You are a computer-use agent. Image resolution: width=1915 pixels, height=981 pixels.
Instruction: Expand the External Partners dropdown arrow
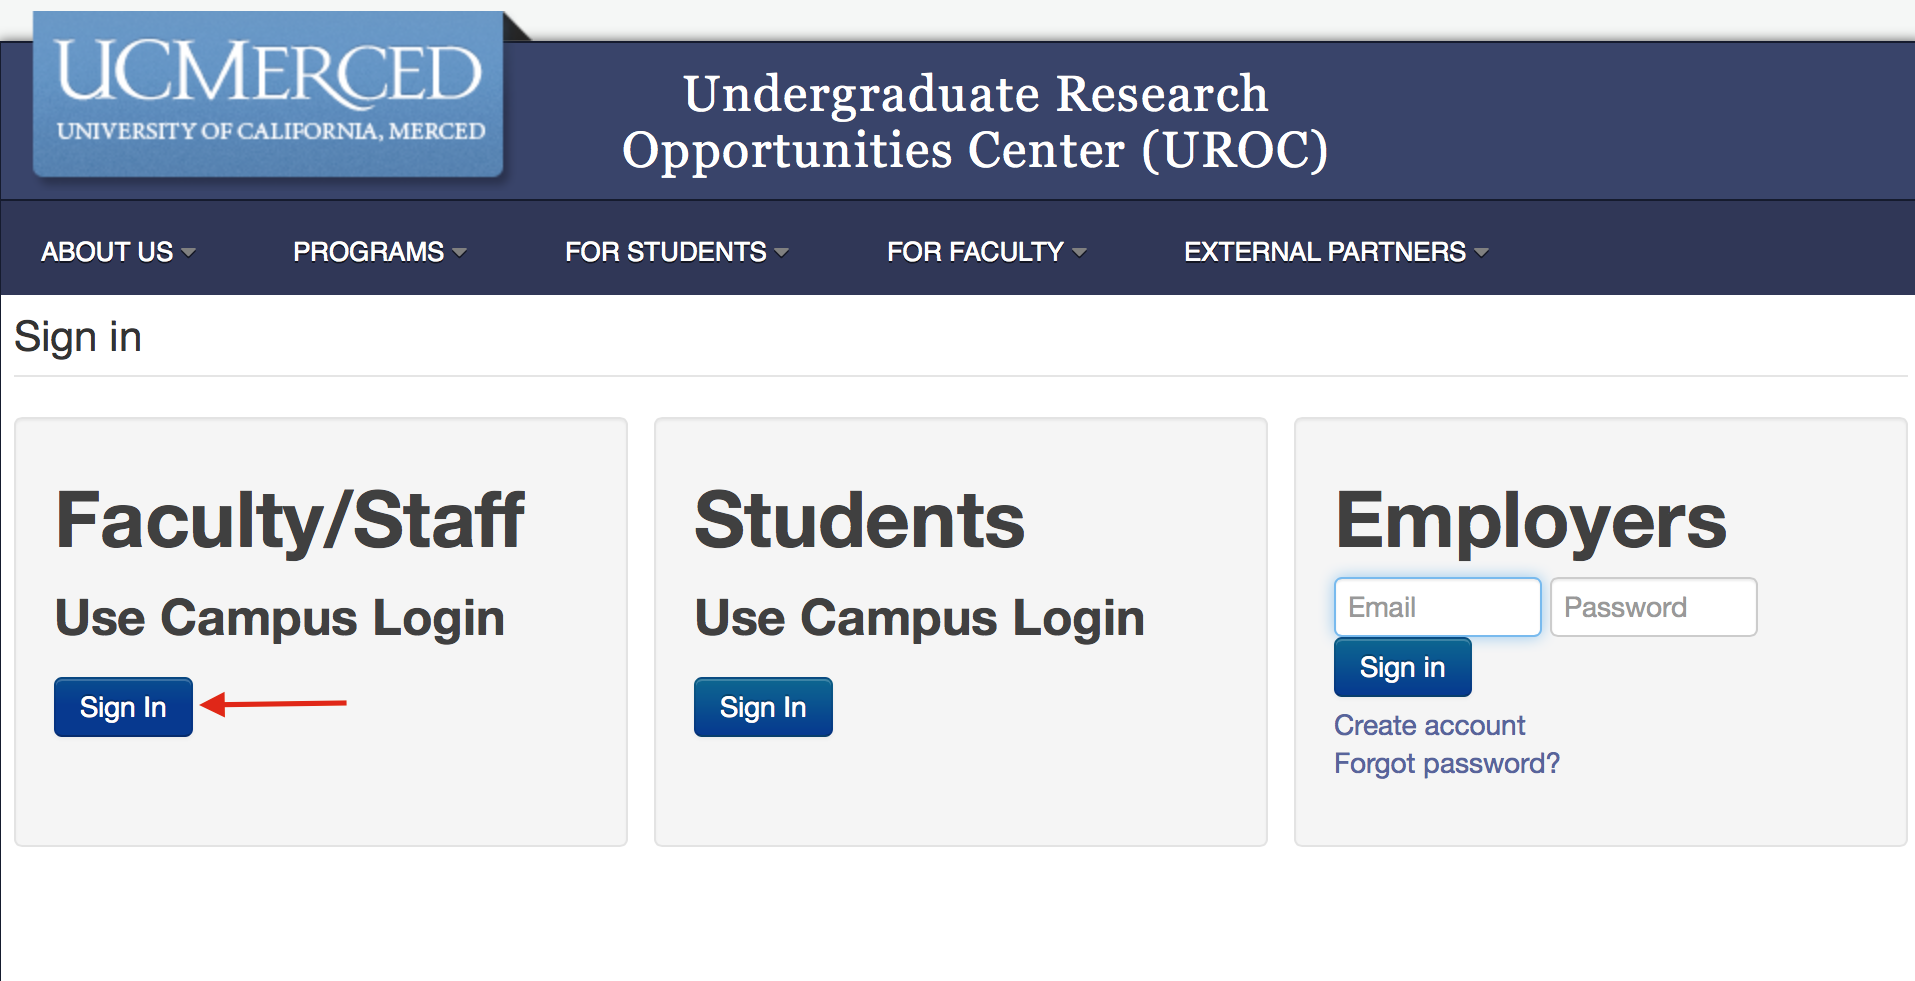pos(1481,253)
